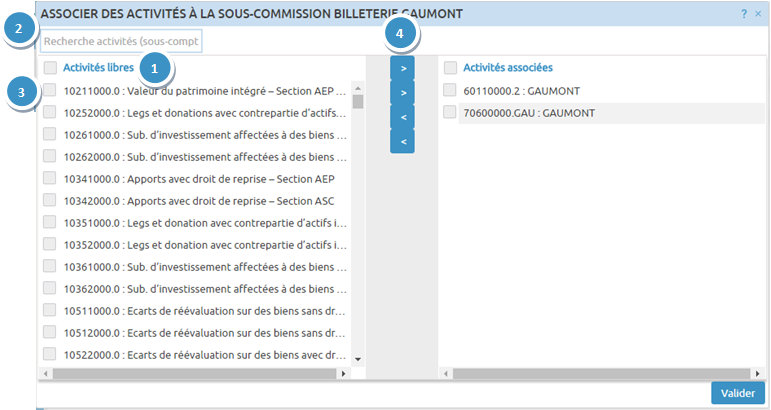Click the topmost '>' transfer button
The width and height of the screenshot is (771, 410).
click(403, 68)
